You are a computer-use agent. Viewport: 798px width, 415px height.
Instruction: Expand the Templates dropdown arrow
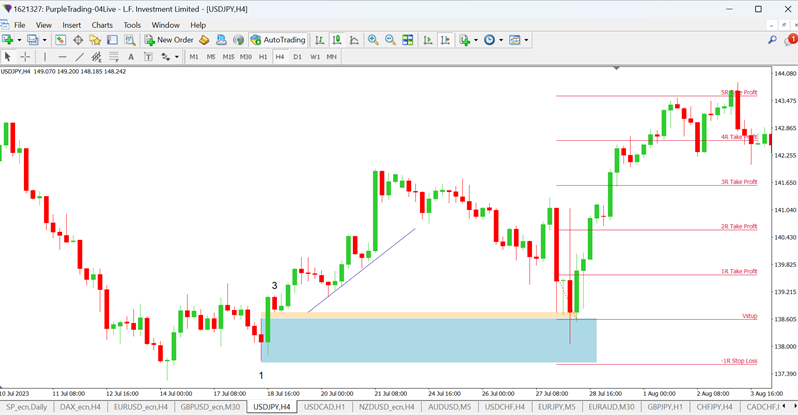[526, 40]
